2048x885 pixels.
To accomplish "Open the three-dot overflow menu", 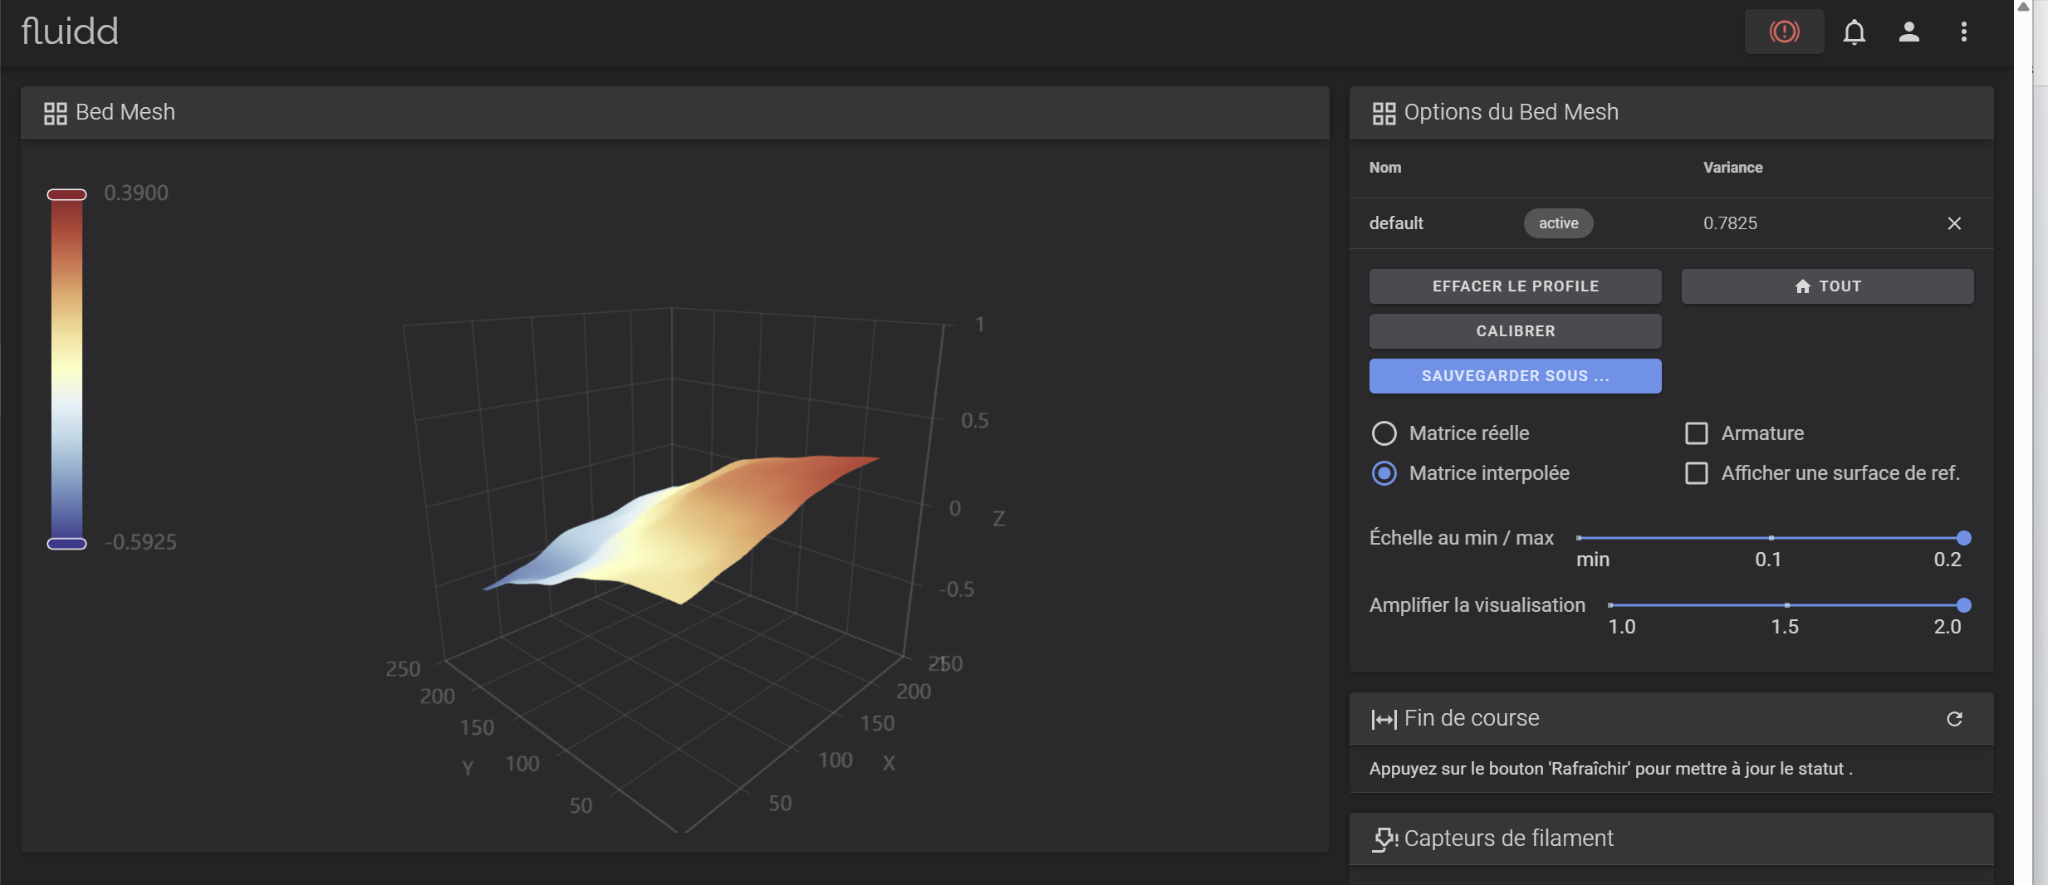I will [1964, 32].
